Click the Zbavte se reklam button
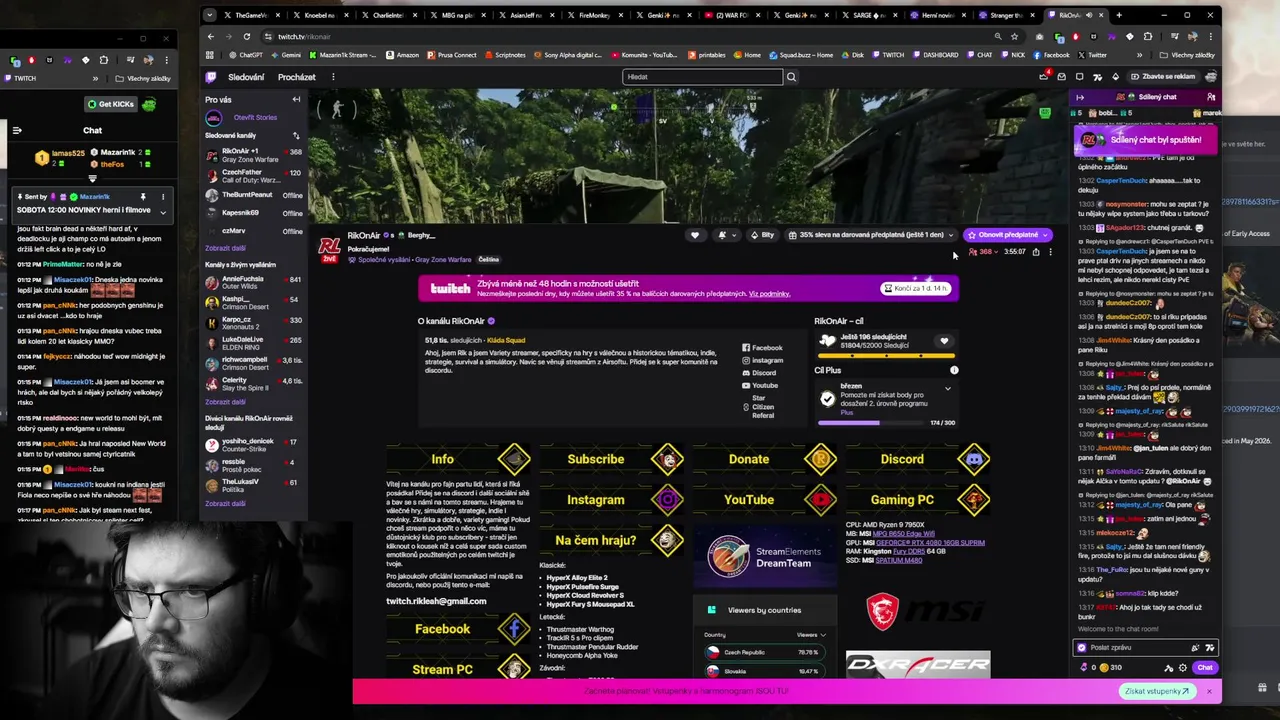This screenshot has width=1280, height=720. [x=1162, y=77]
